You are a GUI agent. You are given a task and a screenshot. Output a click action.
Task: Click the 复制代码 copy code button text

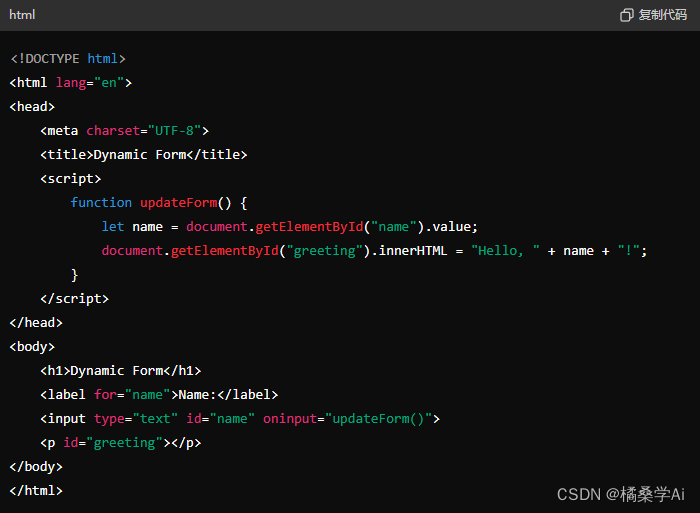tap(663, 15)
